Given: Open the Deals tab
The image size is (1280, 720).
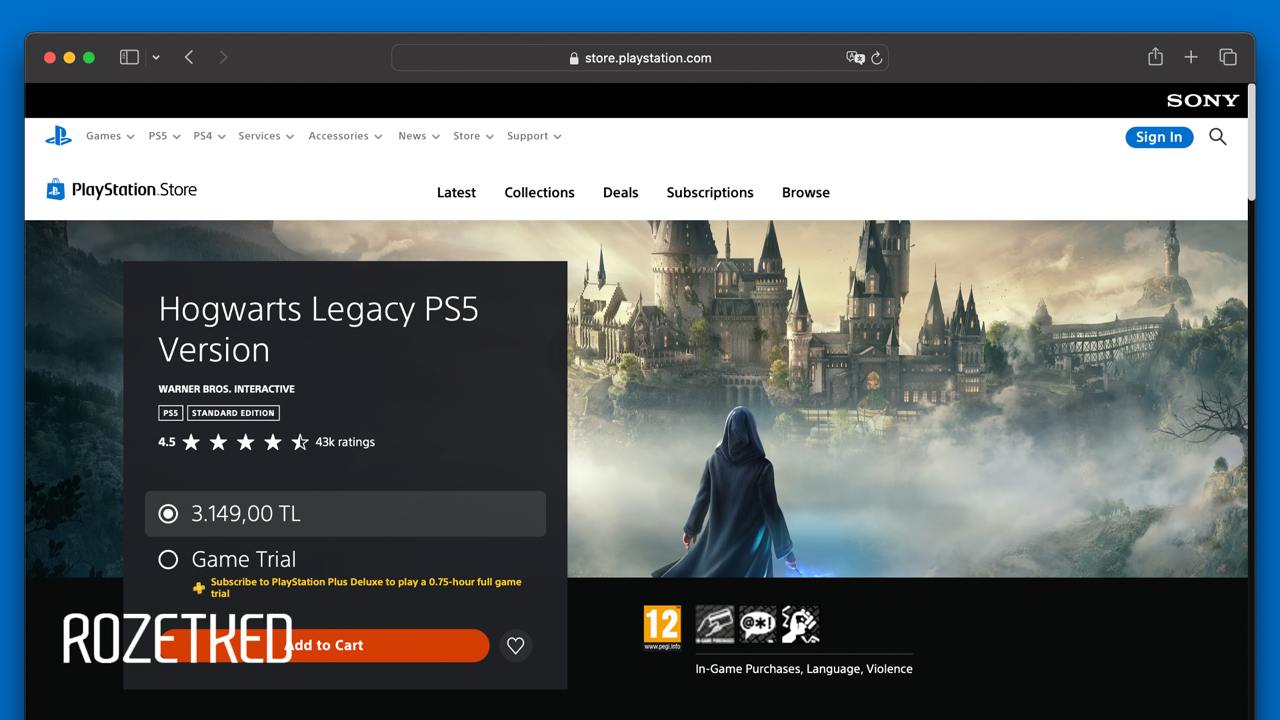Looking at the screenshot, I should coord(620,192).
